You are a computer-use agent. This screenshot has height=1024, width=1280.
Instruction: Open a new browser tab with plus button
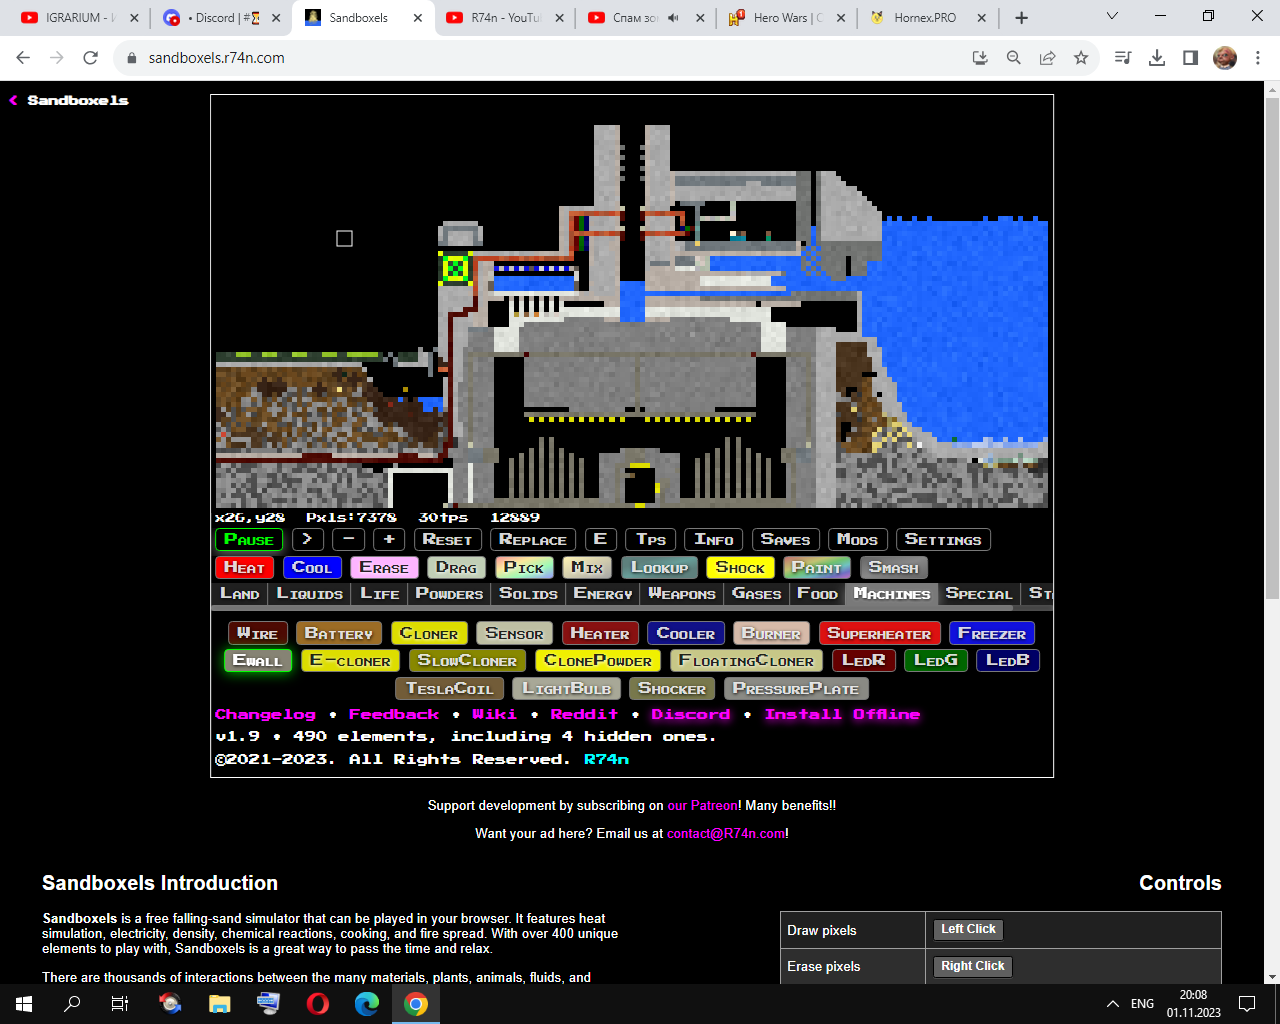click(1021, 18)
